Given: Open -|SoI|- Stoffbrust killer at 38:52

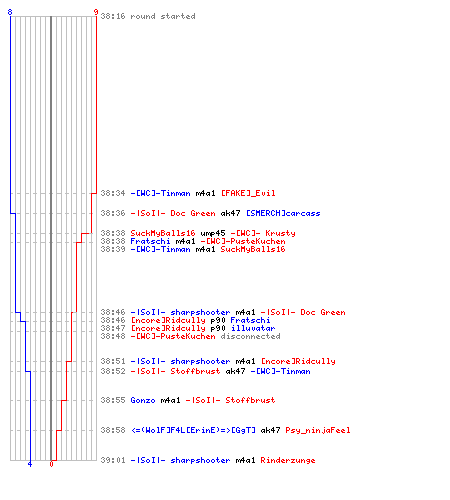Looking at the screenshot, I should coord(175,372).
